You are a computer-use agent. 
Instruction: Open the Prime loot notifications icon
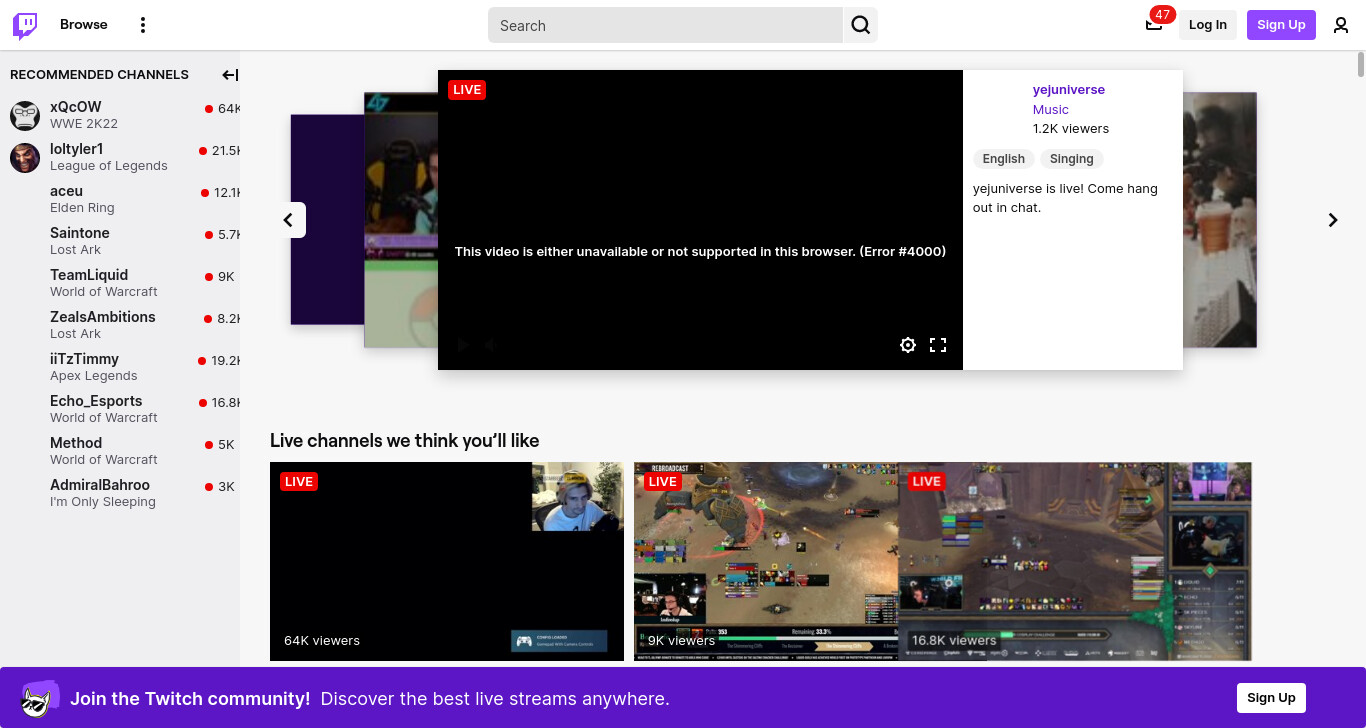tap(1154, 25)
